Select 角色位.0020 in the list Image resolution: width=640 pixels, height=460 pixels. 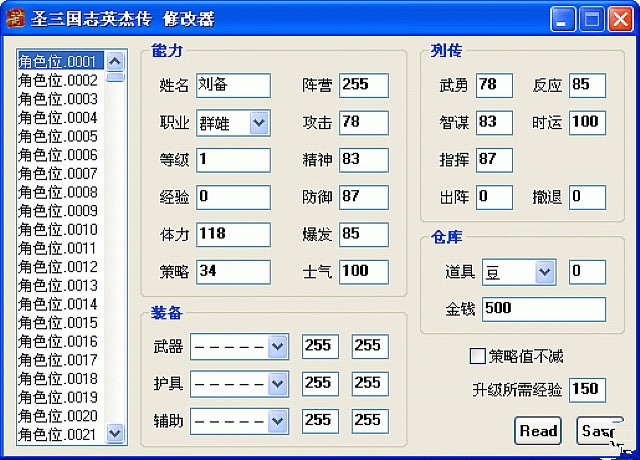[60, 416]
